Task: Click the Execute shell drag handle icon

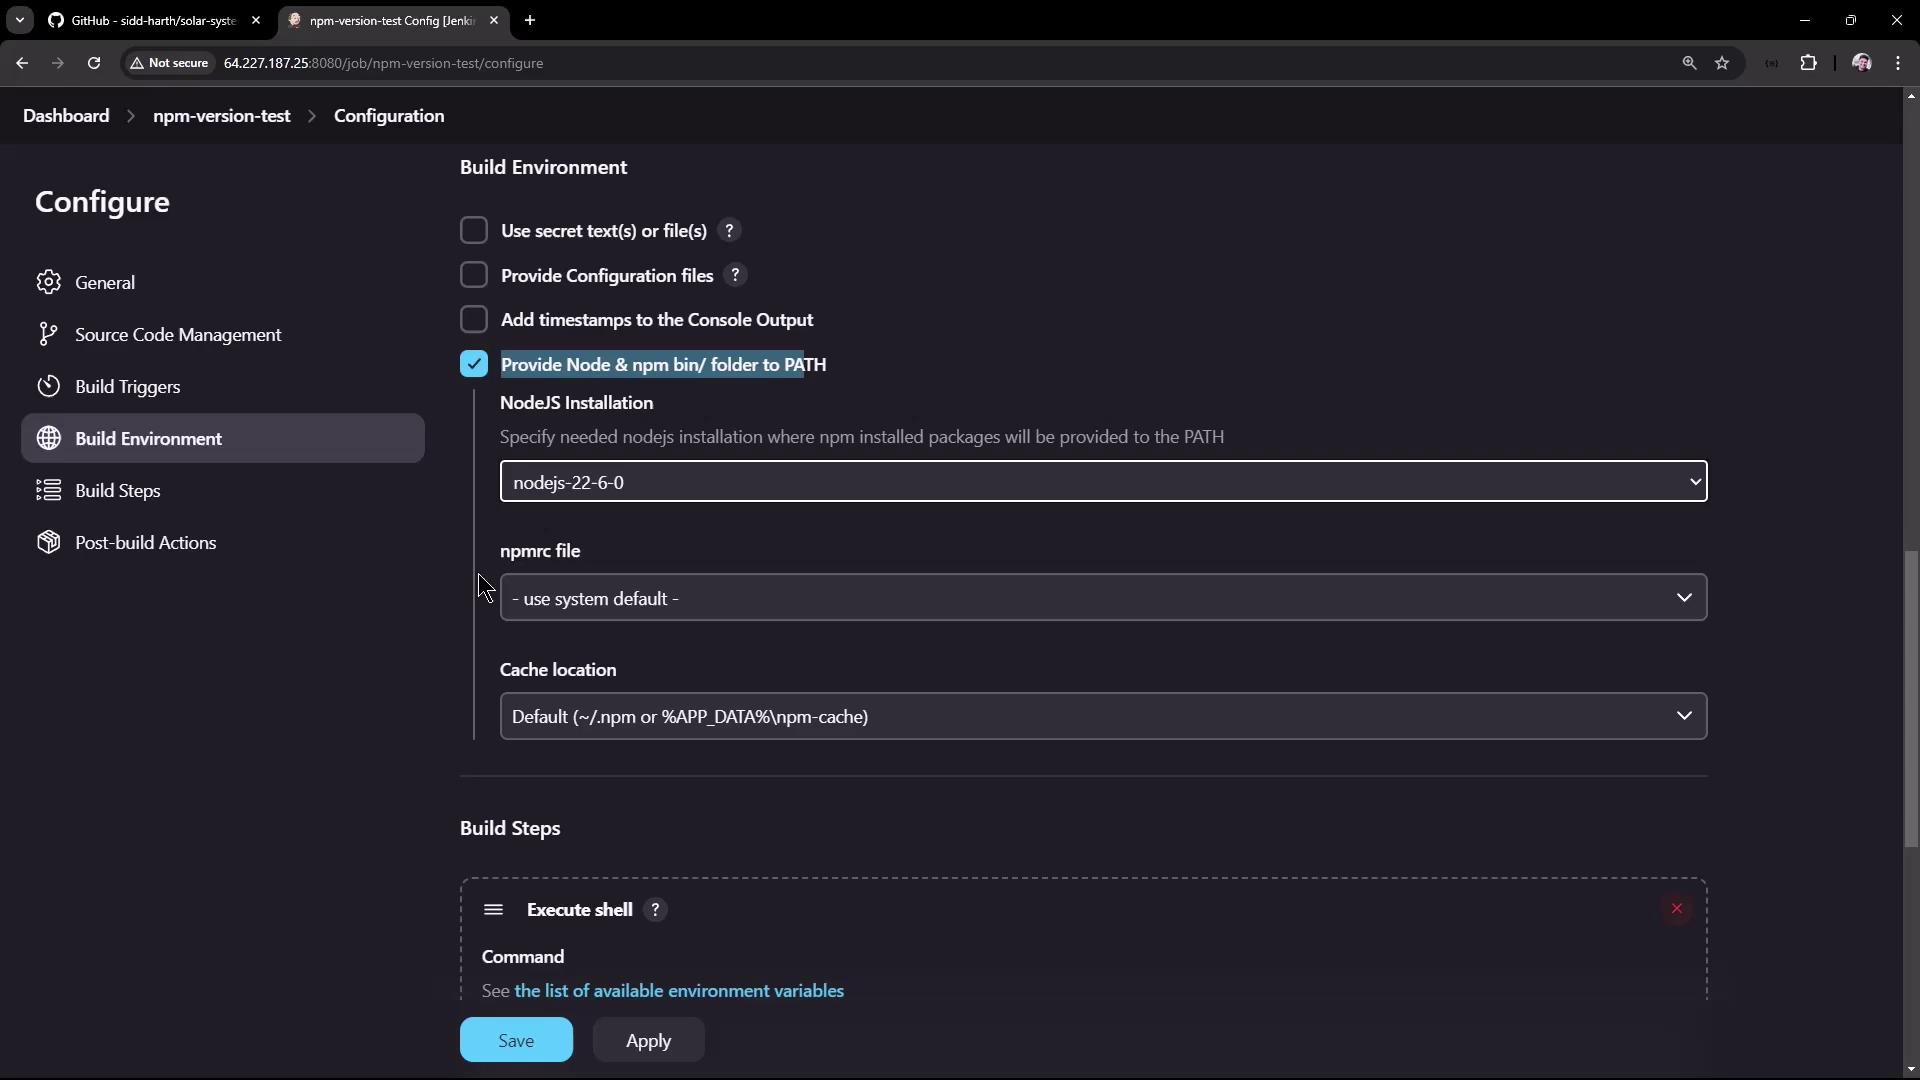Action: 493,910
